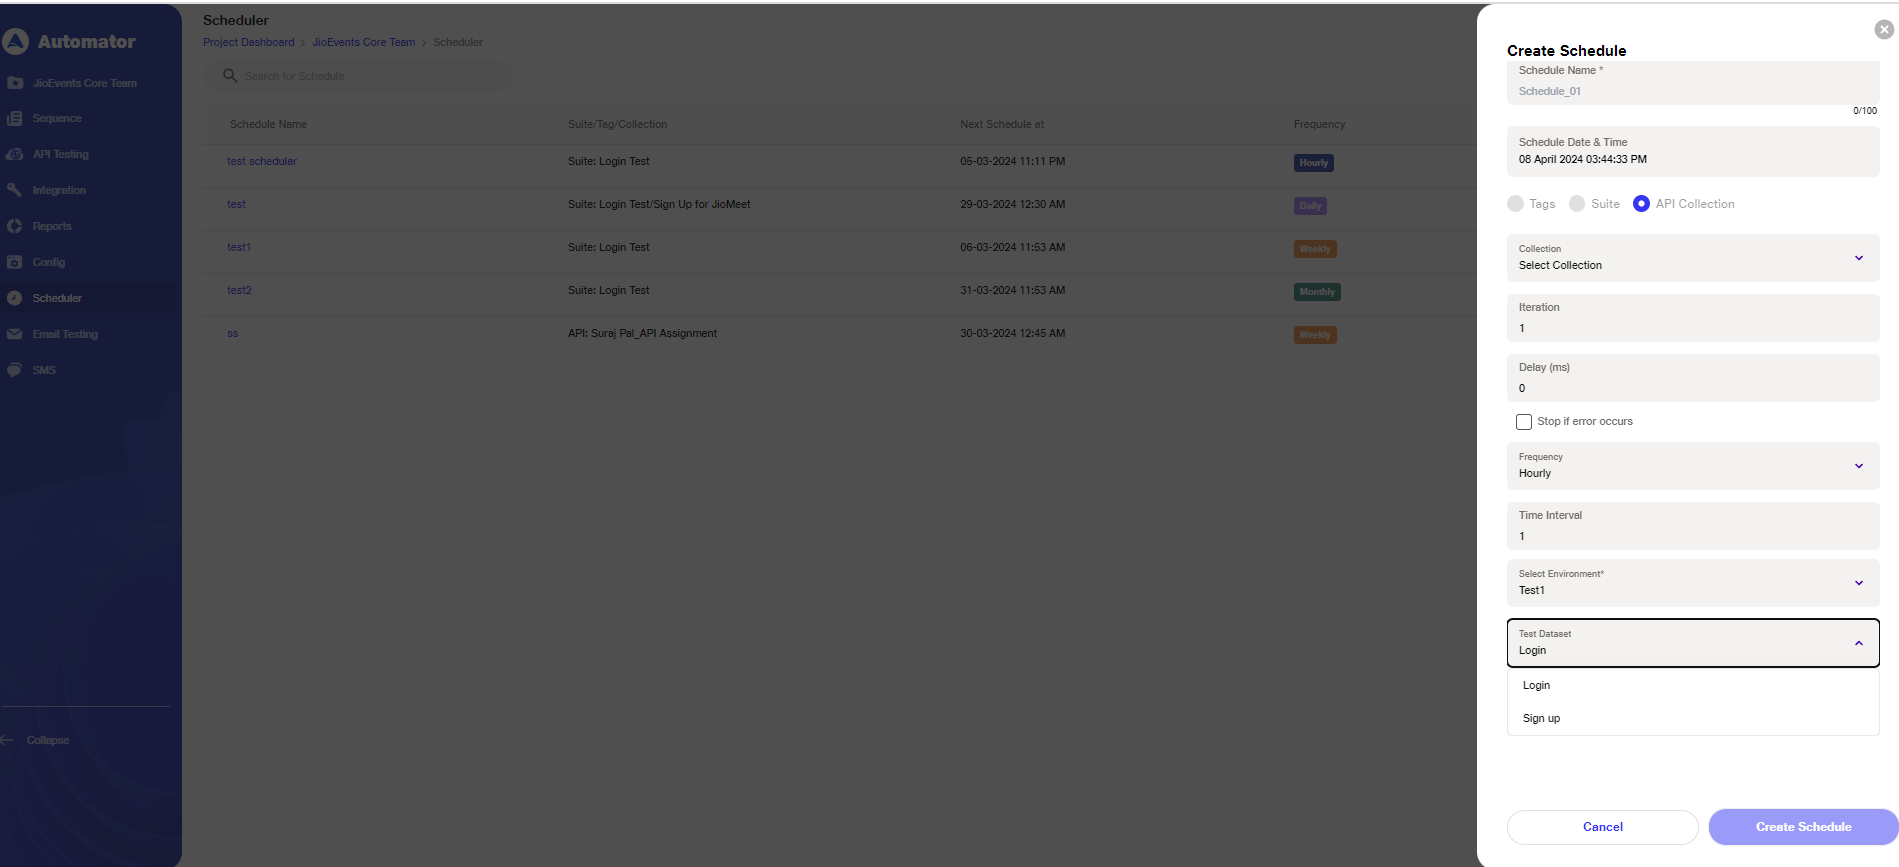1899x867 pixels.
Task: Enable Stop if error occurs checkbox
Action: click(x=1524, y=422)
